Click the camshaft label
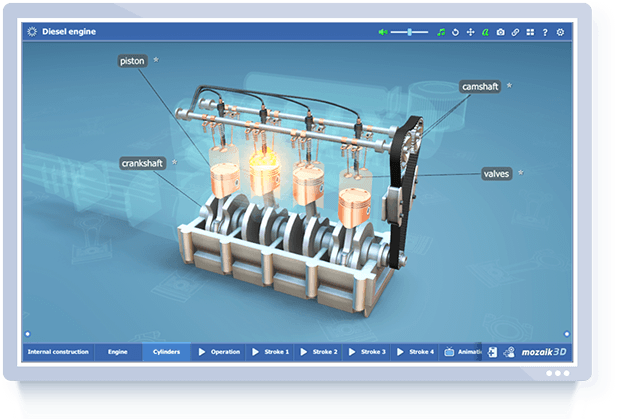 479,87
